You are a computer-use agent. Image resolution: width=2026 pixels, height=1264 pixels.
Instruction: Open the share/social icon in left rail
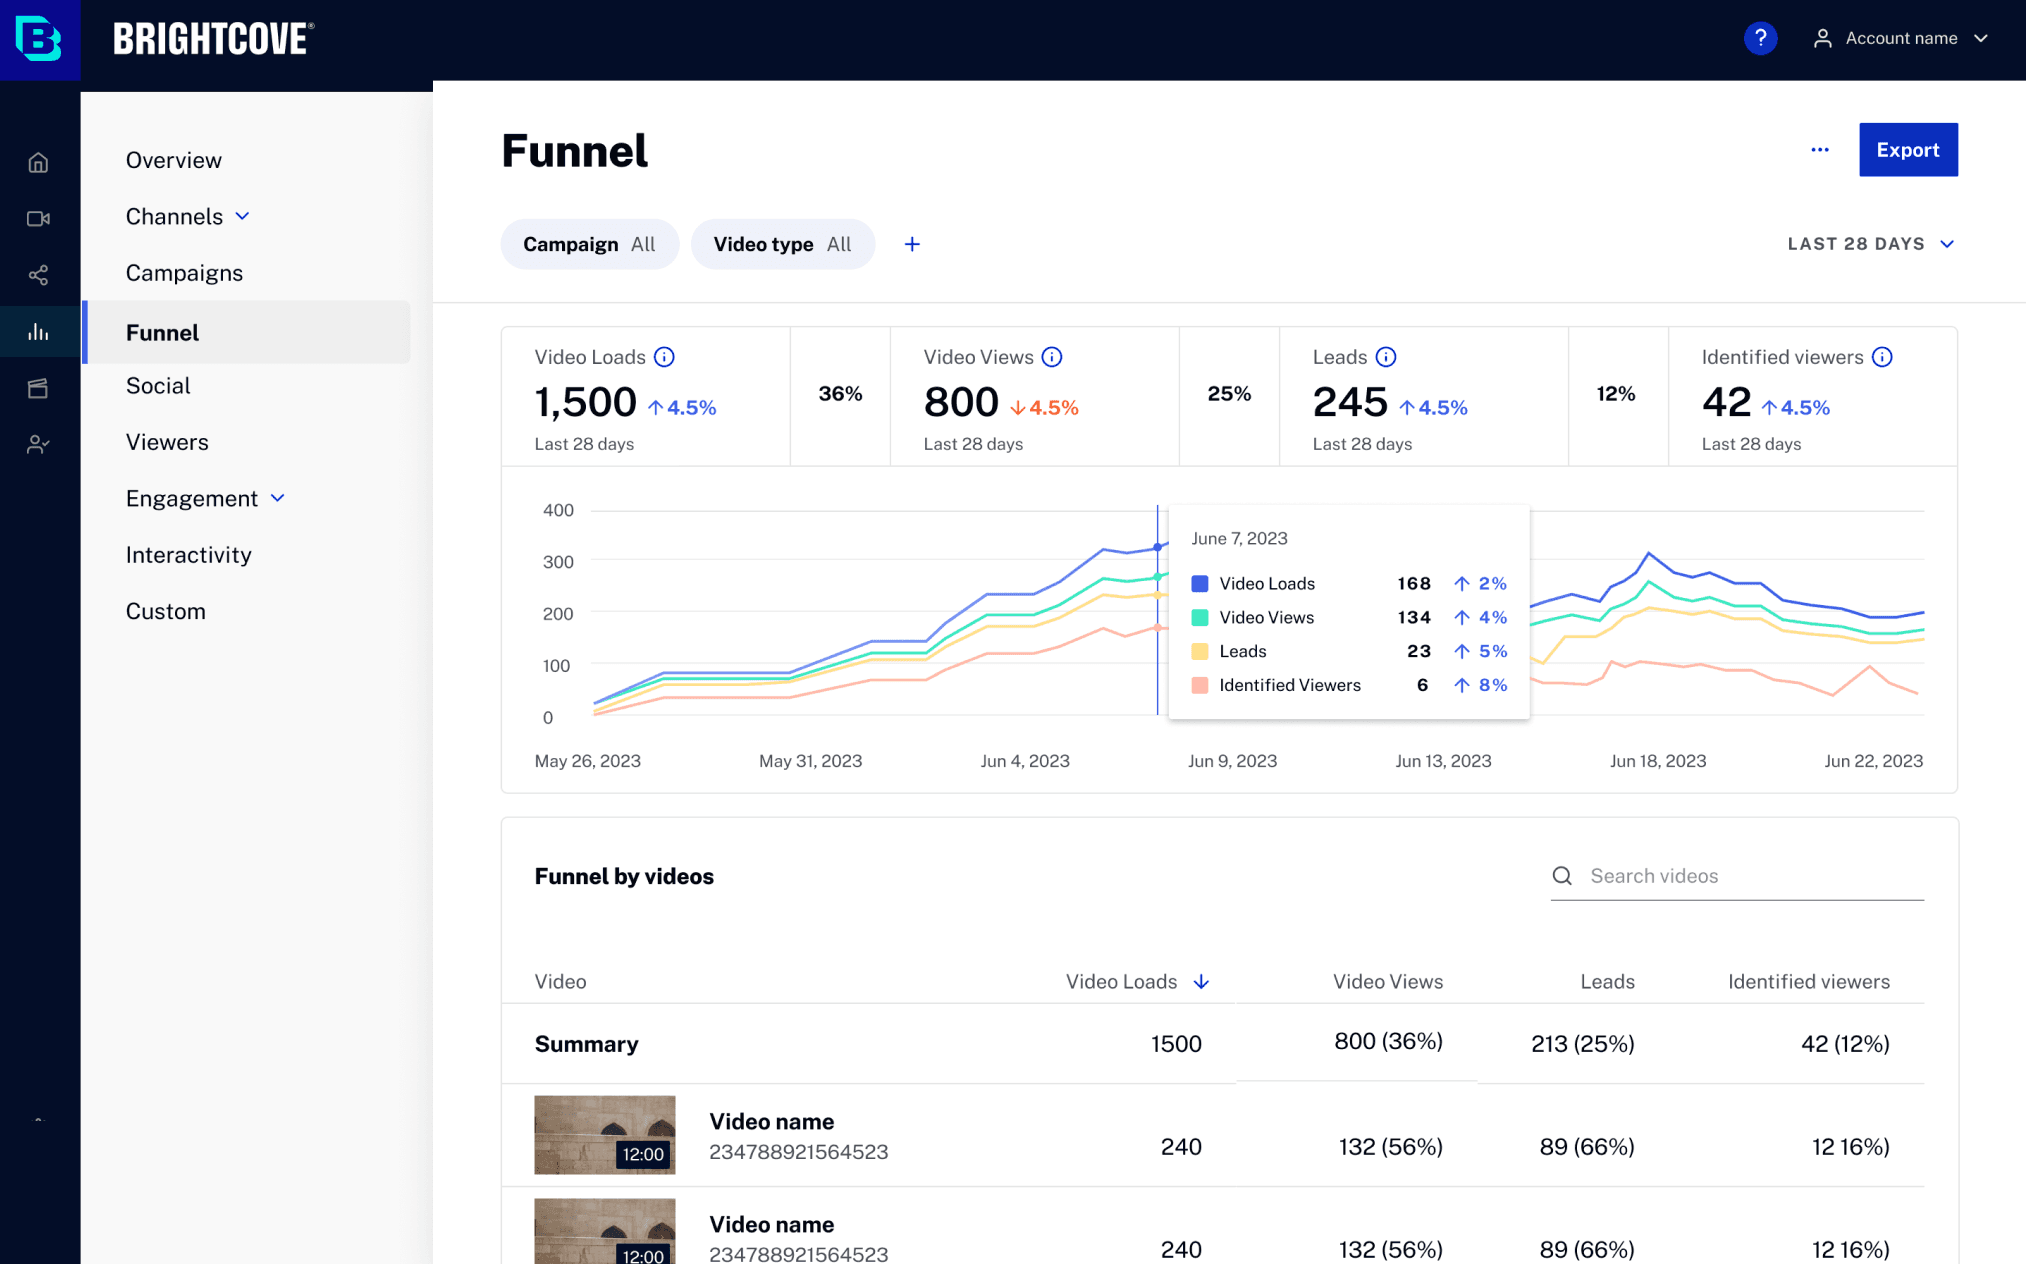point(38,275)
